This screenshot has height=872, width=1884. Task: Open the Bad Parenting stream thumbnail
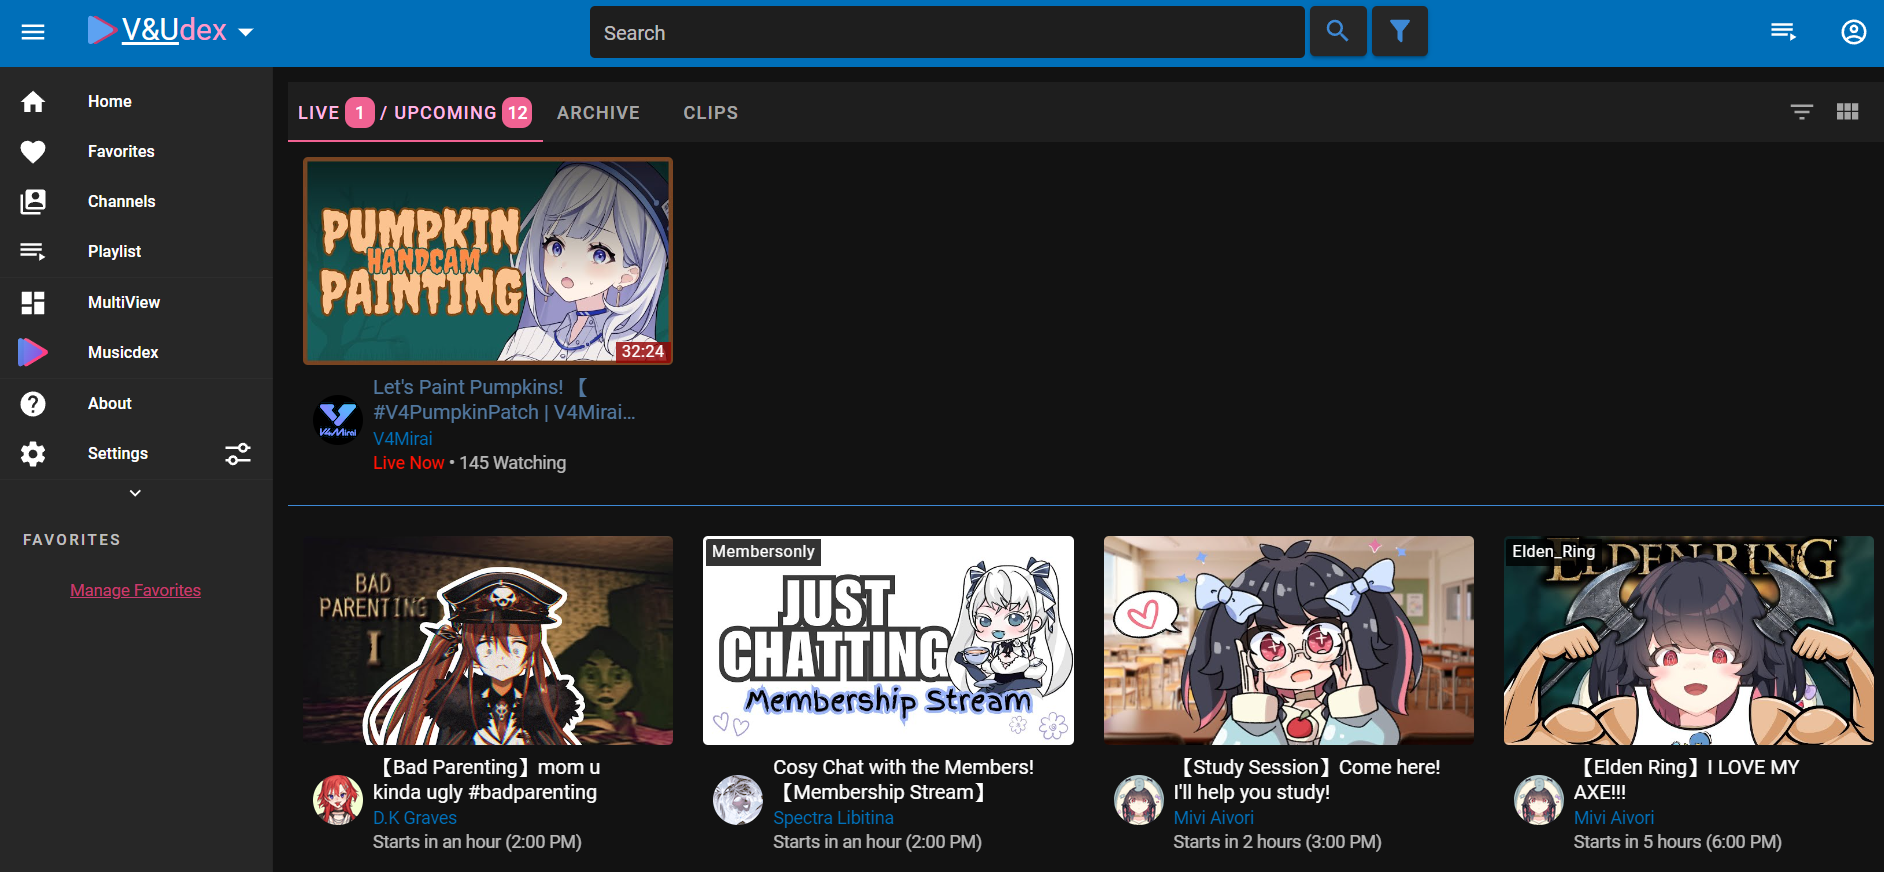(x=488, y=640)
